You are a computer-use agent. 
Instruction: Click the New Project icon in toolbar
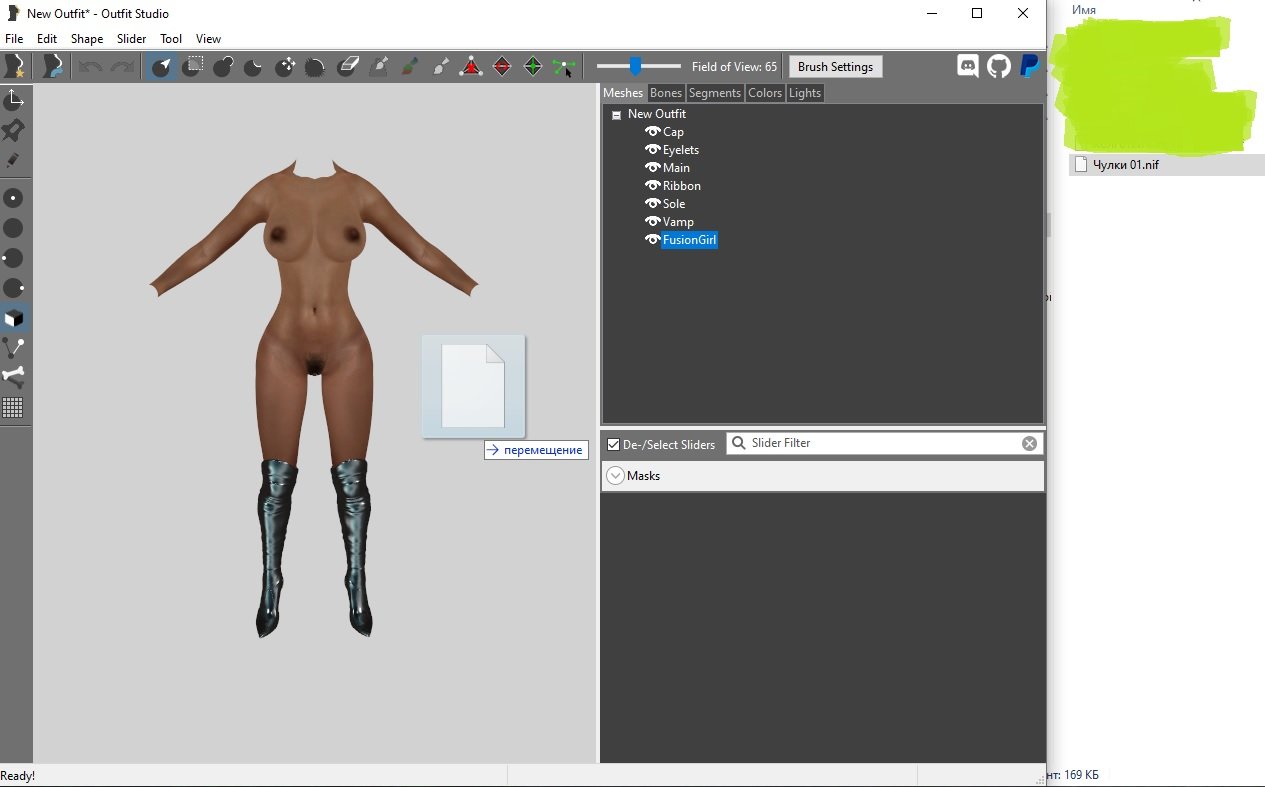[x=15, y=67]
